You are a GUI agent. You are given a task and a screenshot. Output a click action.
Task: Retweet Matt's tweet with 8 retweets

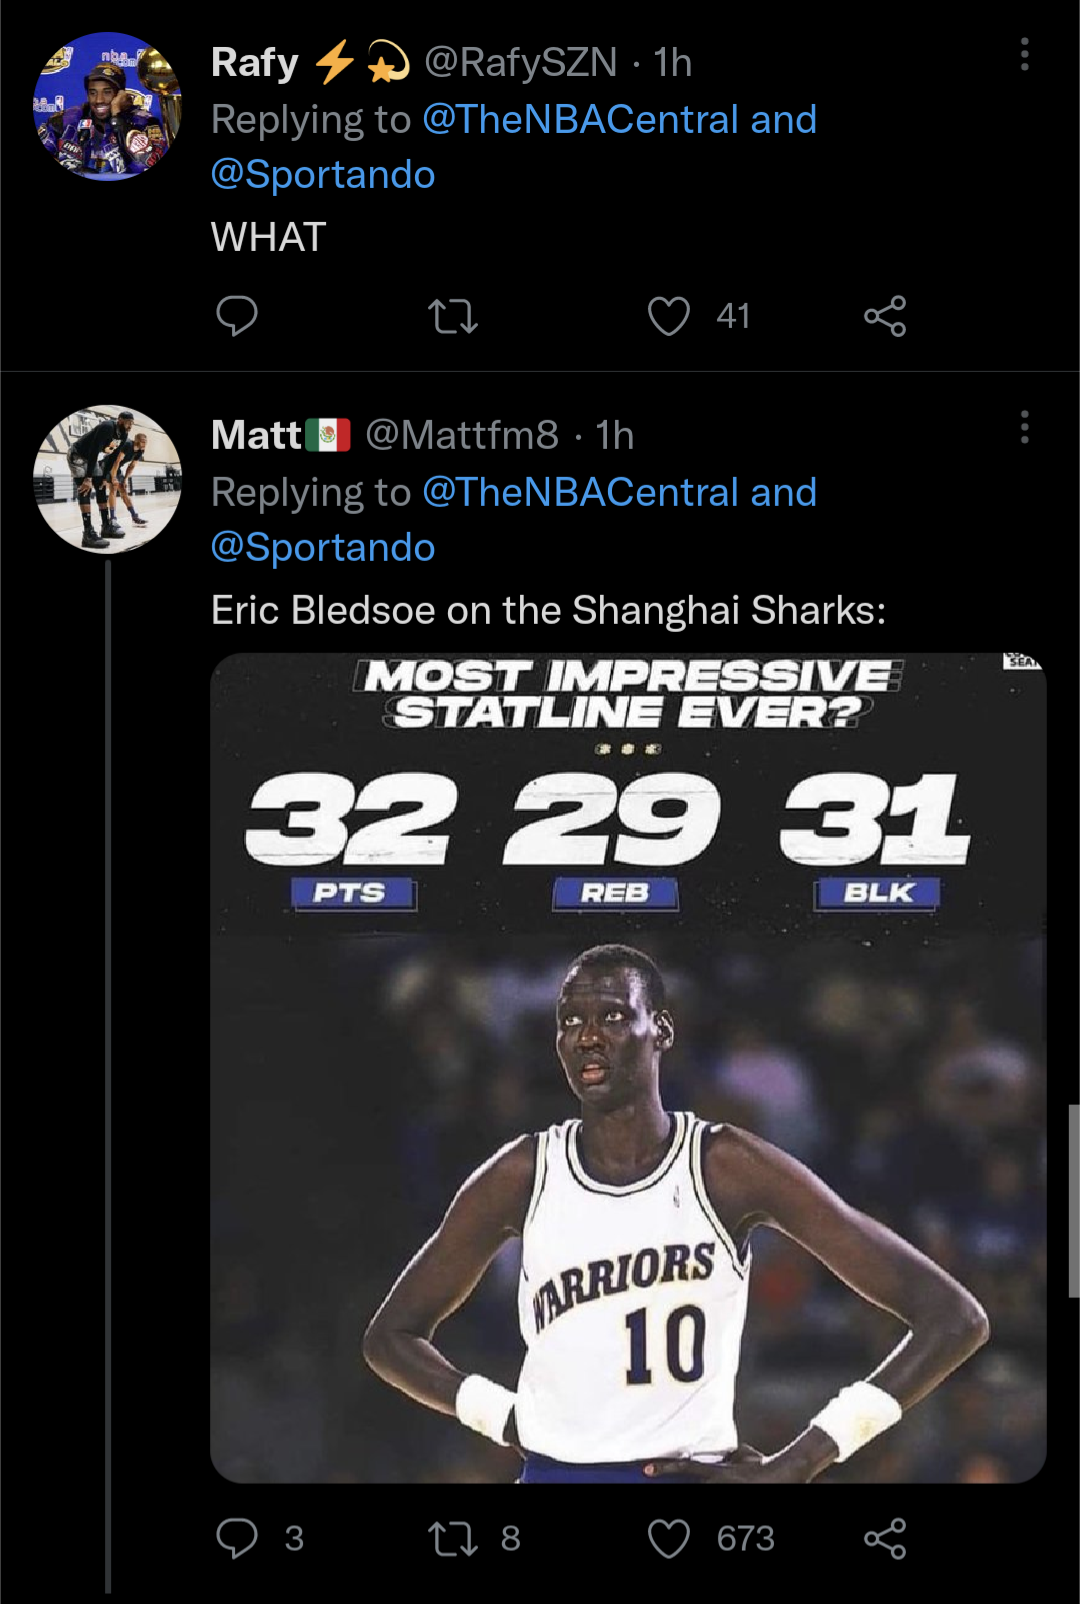click(453, 1538)
